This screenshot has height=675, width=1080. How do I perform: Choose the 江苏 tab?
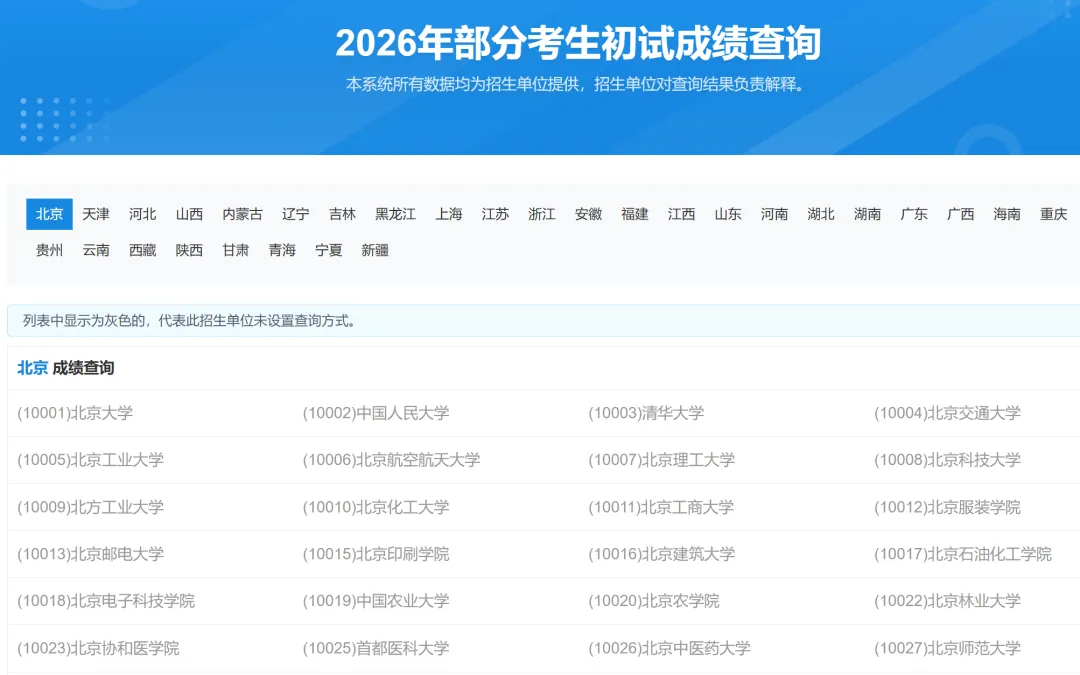tap(495, 214)
